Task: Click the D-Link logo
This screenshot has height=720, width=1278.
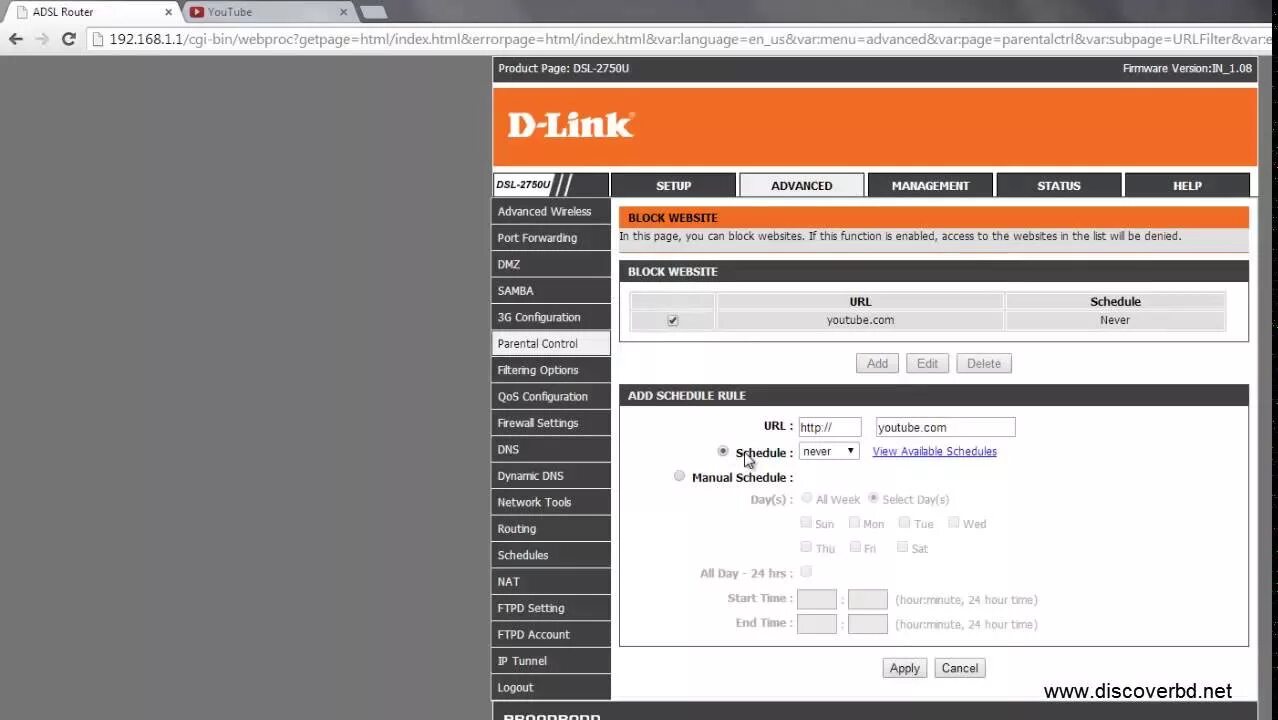Action: click(570, 125)
